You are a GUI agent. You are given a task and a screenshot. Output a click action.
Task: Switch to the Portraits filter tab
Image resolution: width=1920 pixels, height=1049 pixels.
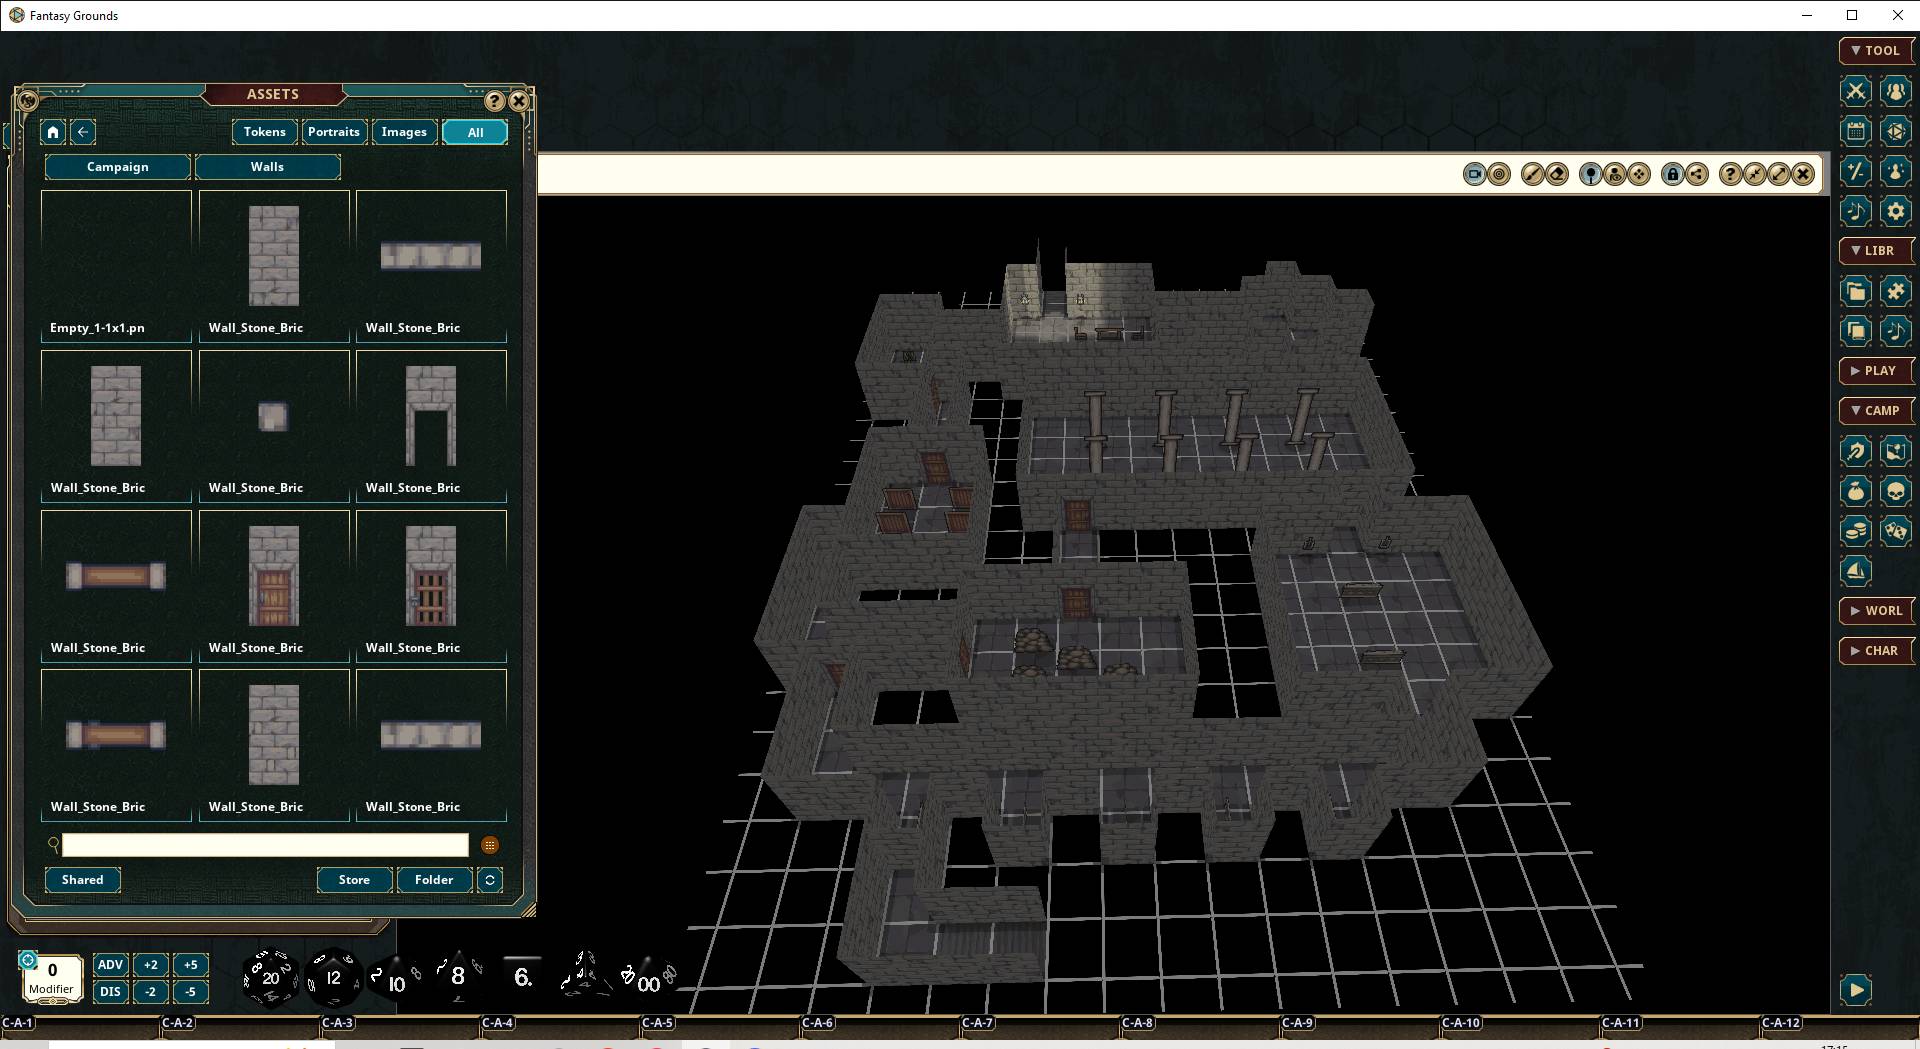tap(333, 132)
